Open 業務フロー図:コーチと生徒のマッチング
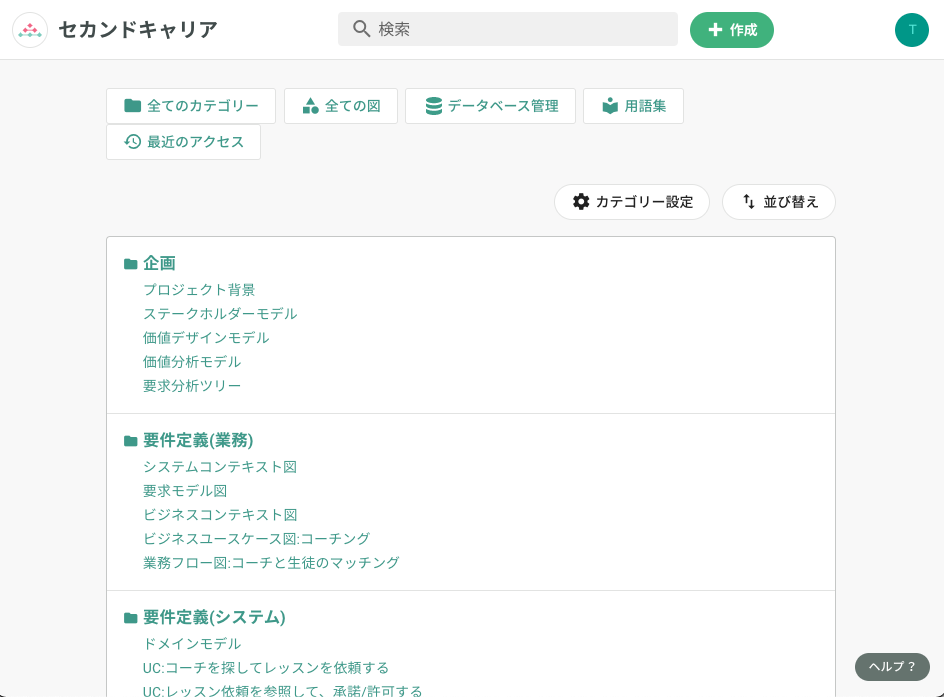The image size is (944, 697). click(271, 562)
